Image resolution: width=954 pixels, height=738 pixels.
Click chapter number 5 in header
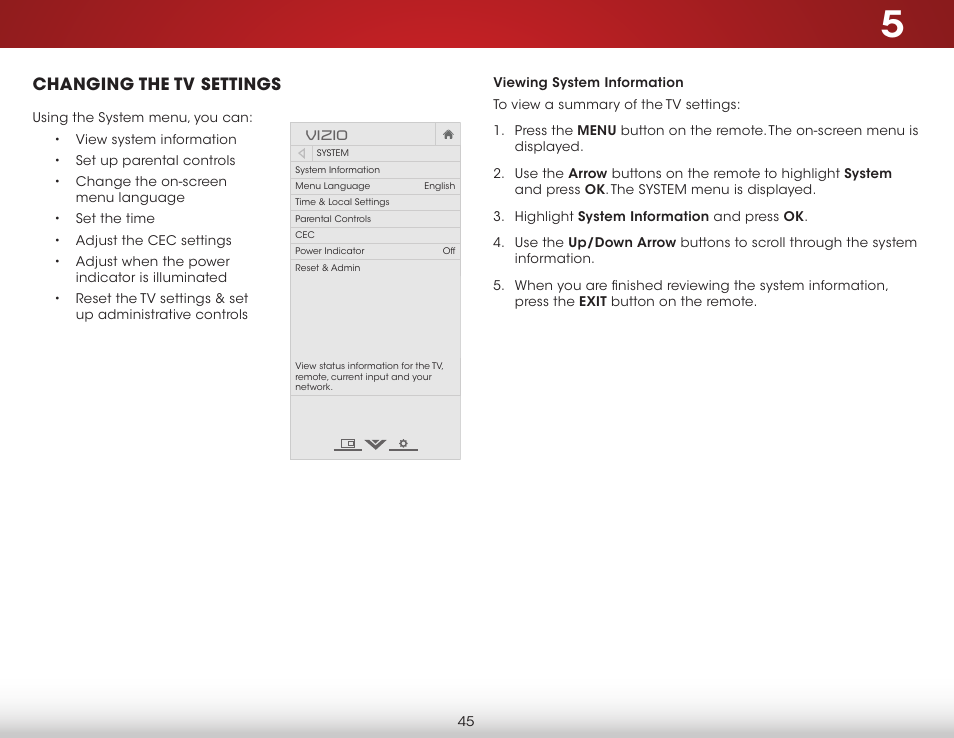(x=892, y=24)
